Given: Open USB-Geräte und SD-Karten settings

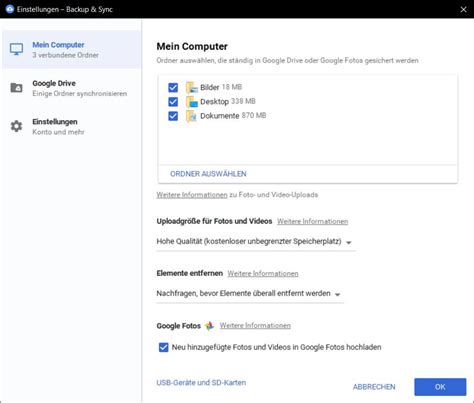Looking at the screenshot, I should tap(201, 383).
